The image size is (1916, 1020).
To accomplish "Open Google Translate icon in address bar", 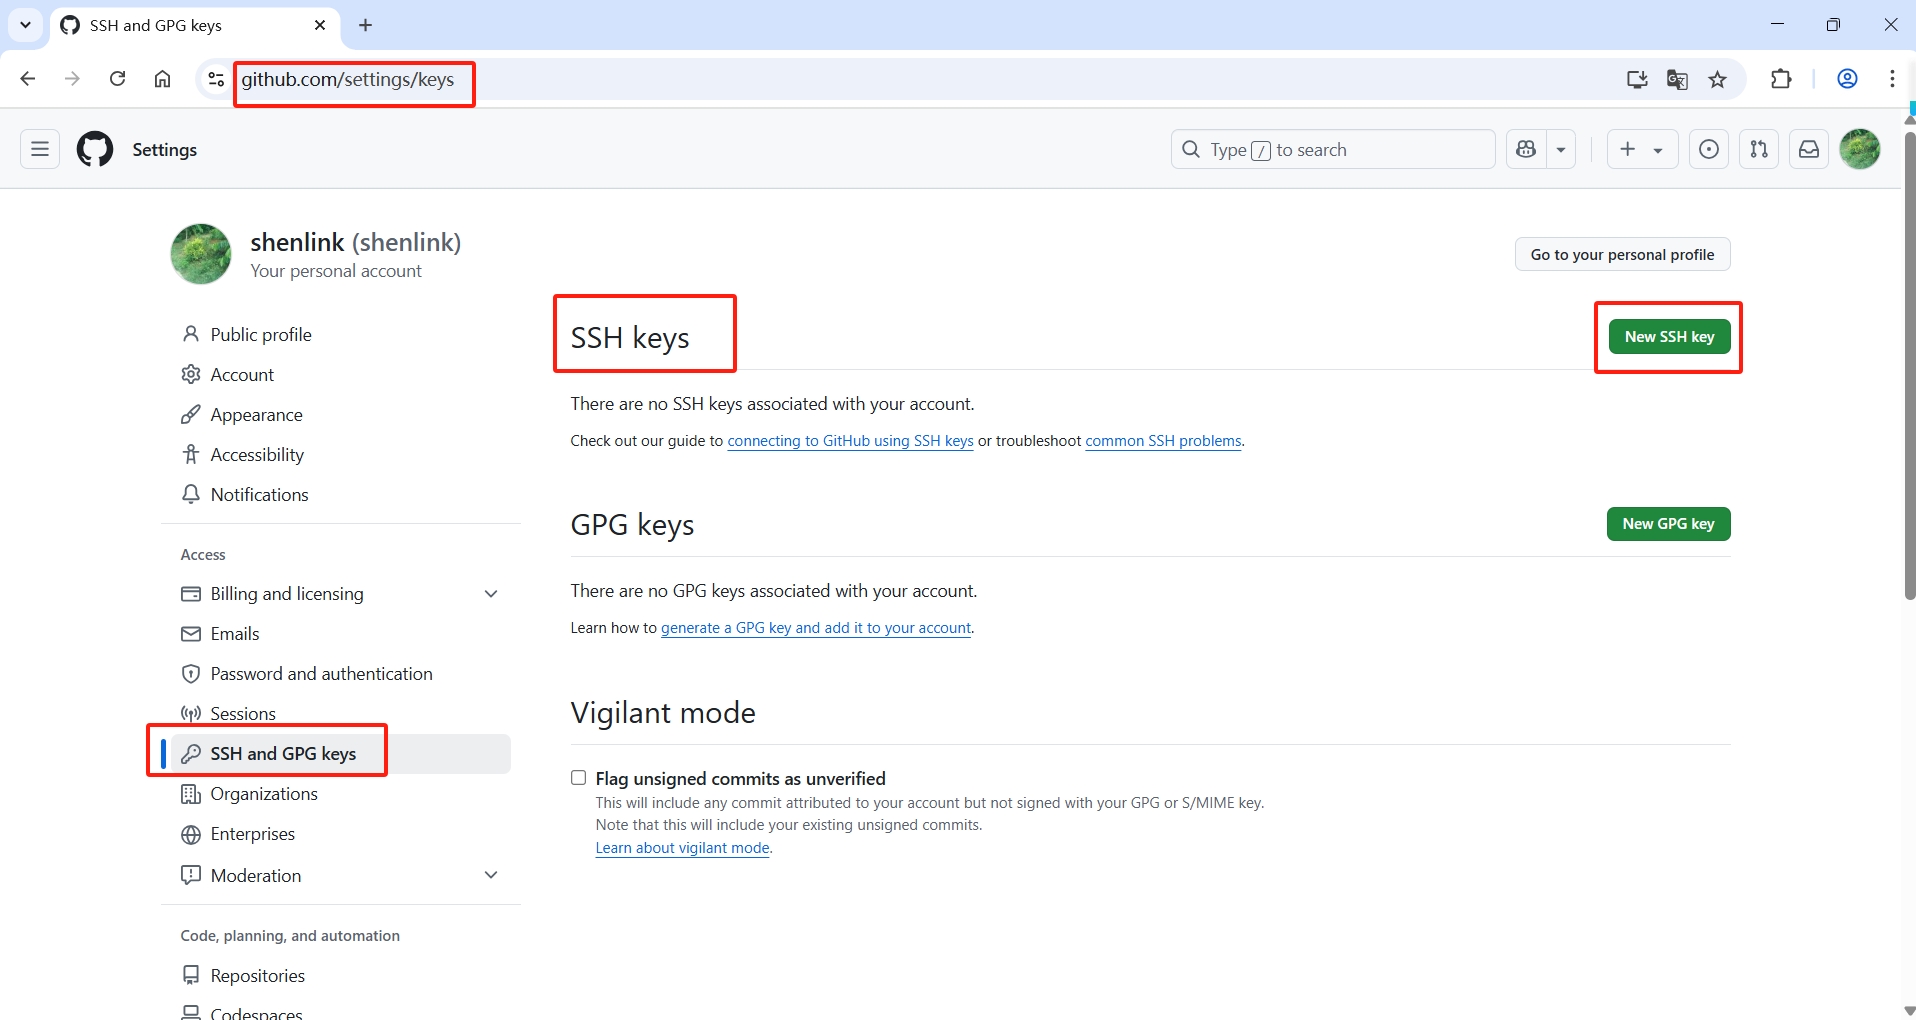I will click(x=1678, y=79).
